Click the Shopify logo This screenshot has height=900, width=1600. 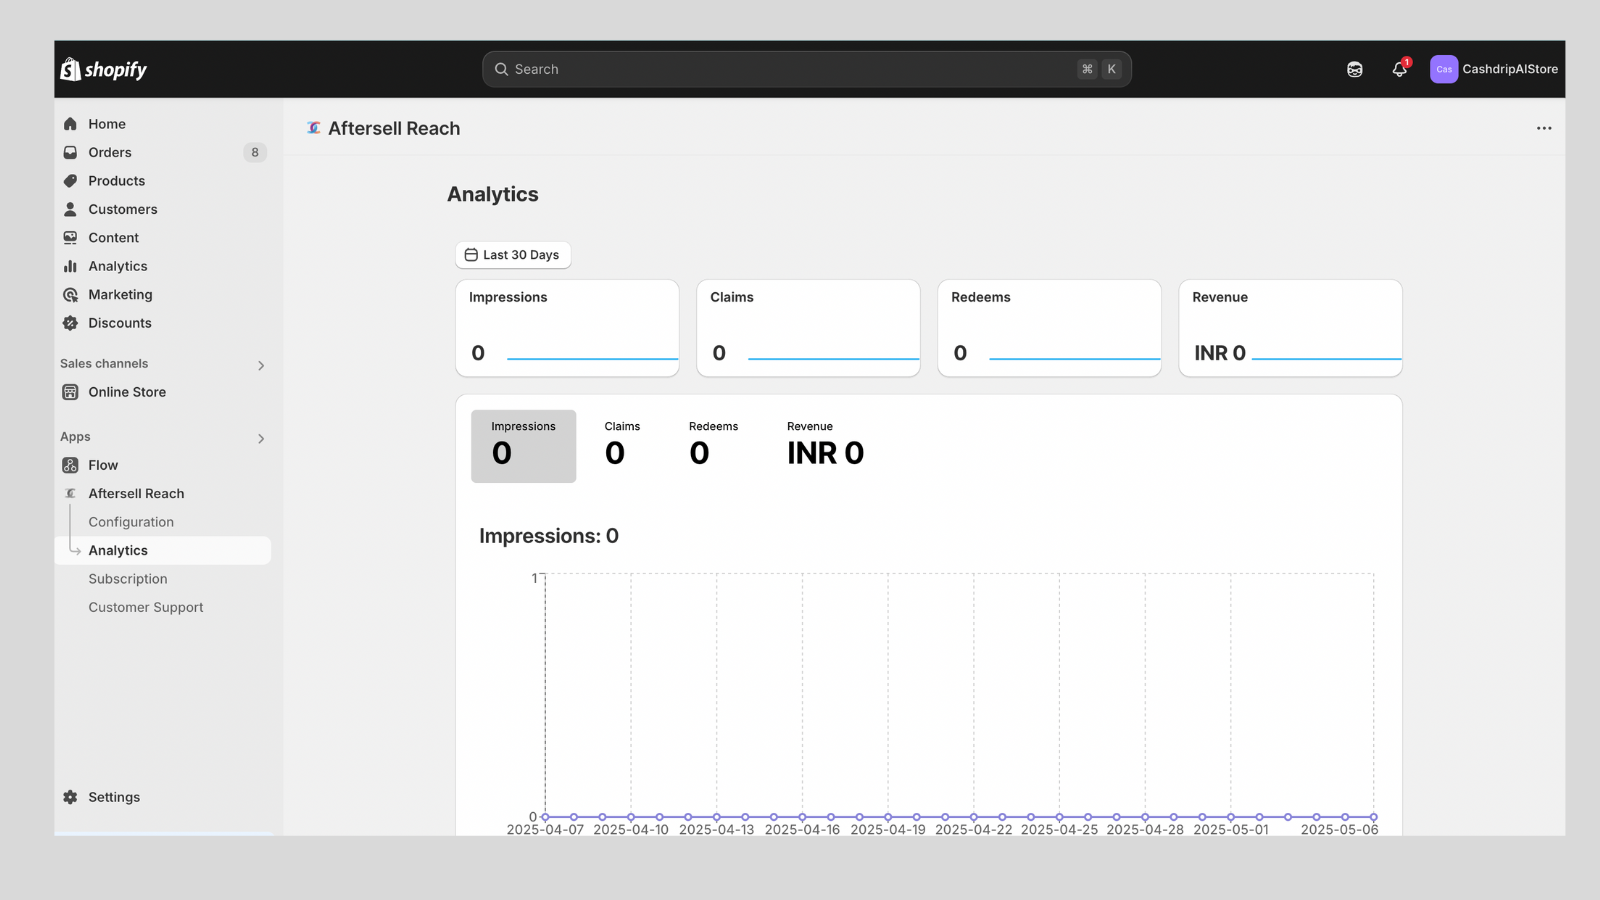tap(103, 69)
